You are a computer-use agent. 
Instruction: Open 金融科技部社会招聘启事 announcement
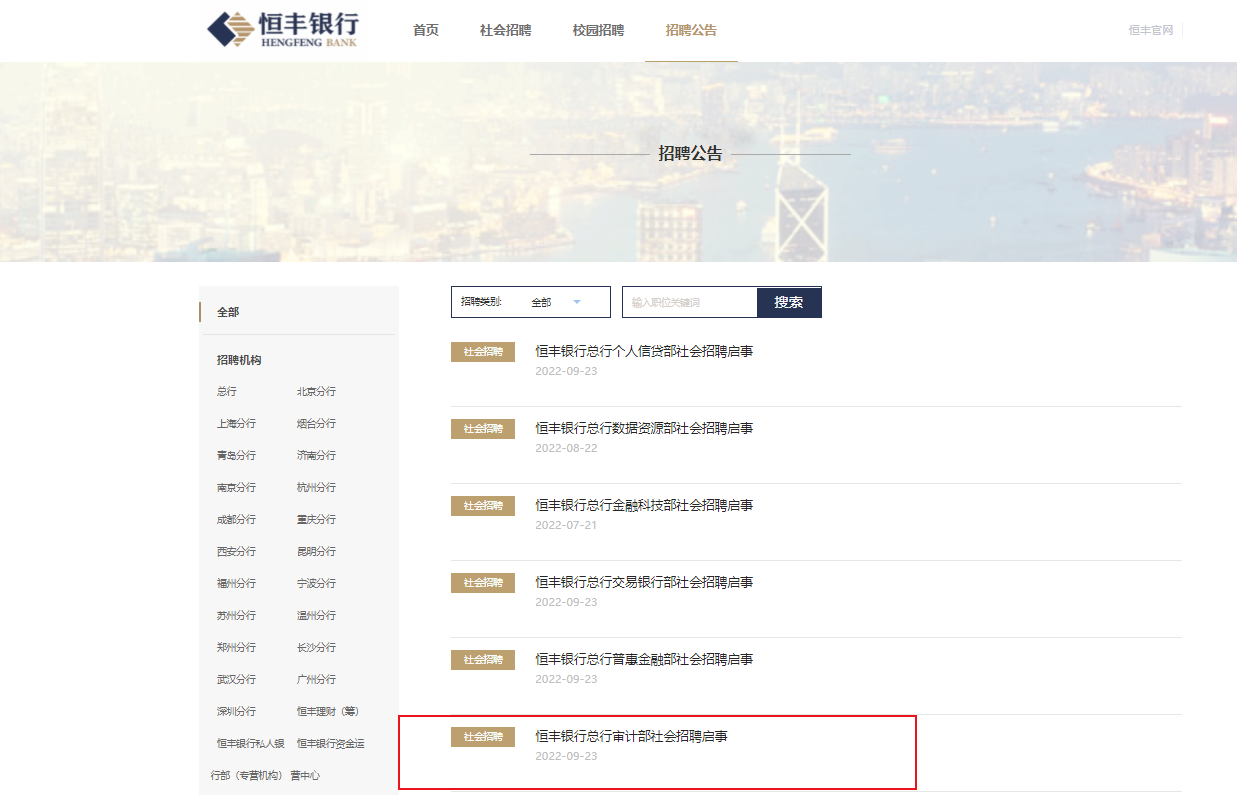tap(644, 506)
